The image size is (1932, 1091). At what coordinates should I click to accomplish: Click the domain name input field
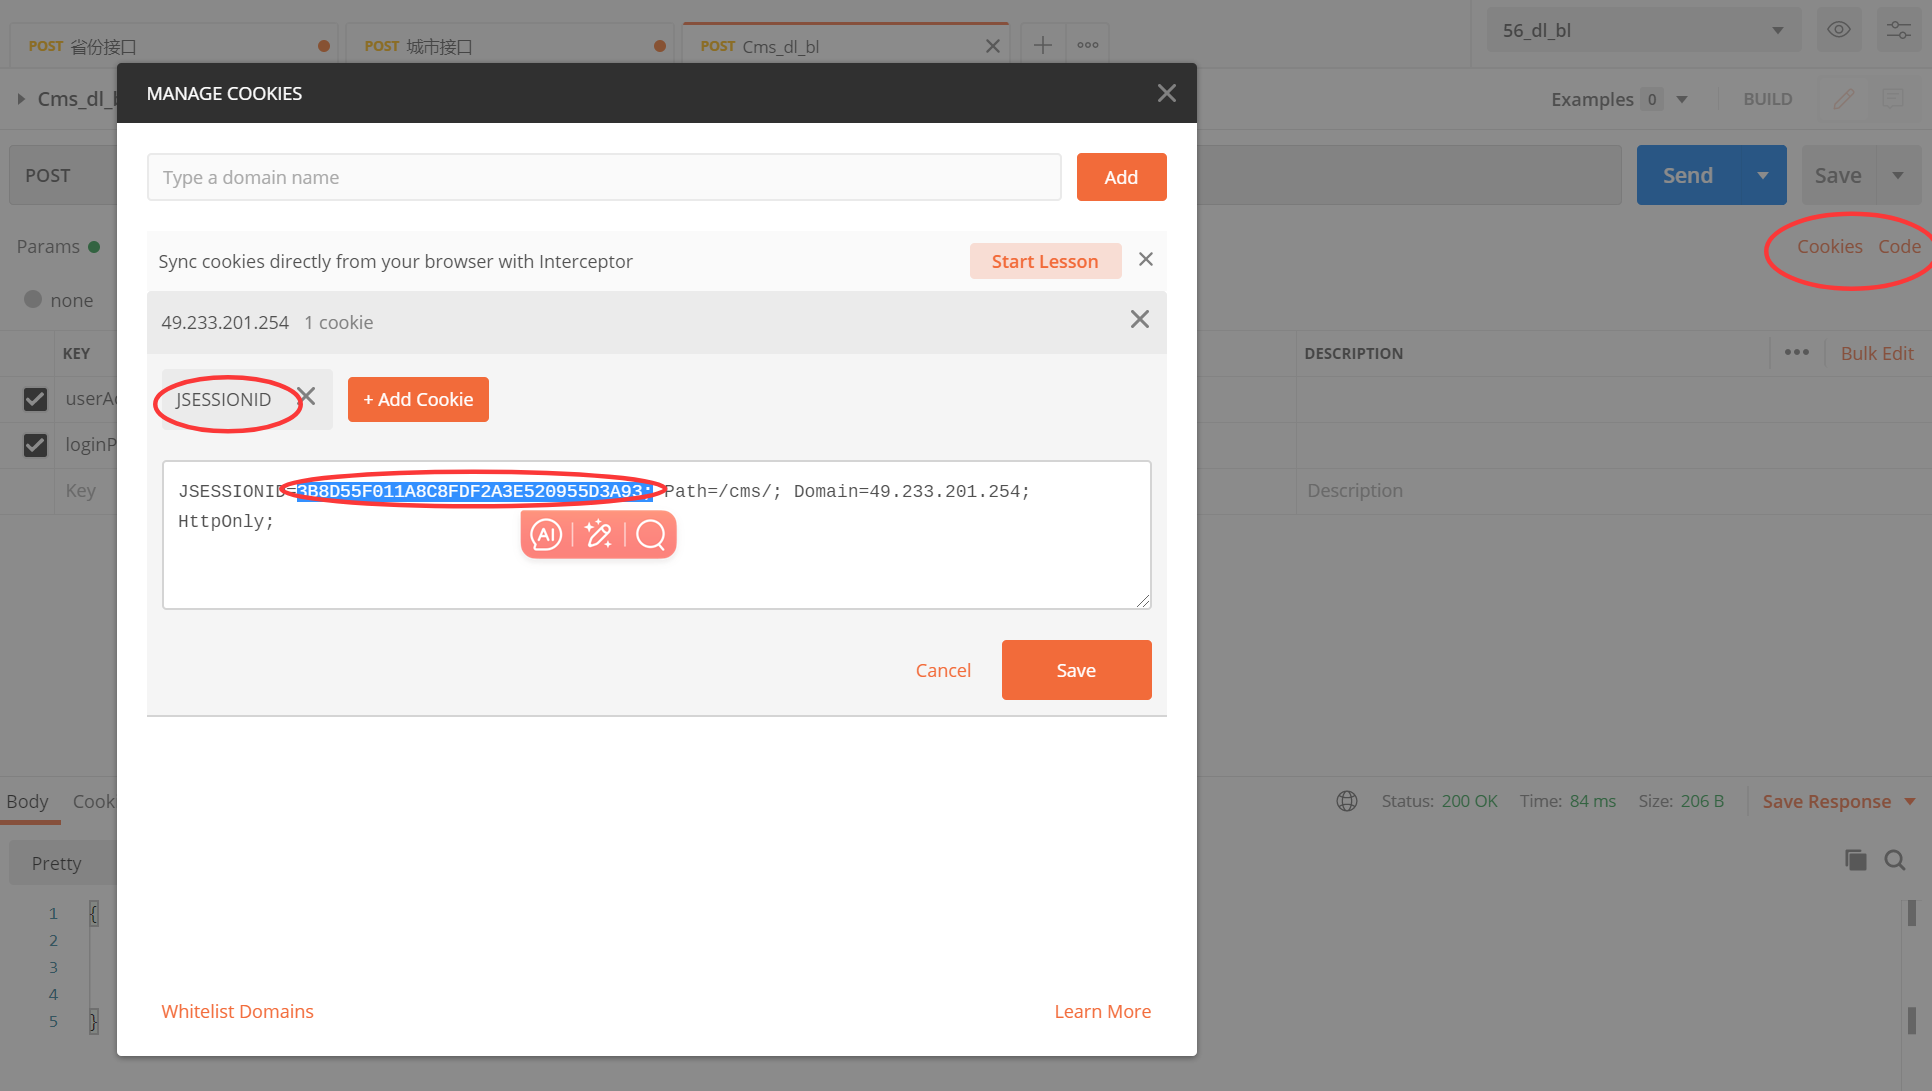click(603, 177)
